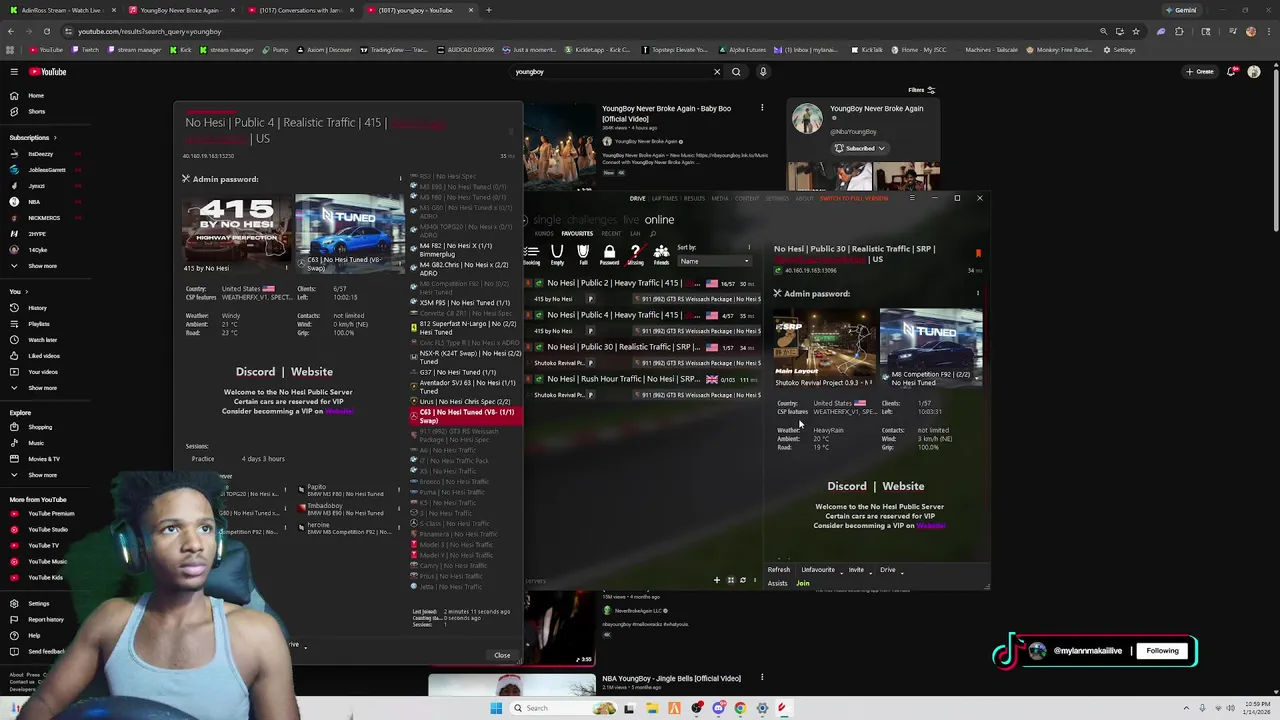This screenshot has height=720, width=1280.
Task: Expand M8 Competition car selection arrow
Action: pyautogui.click(x=977, y=379)
